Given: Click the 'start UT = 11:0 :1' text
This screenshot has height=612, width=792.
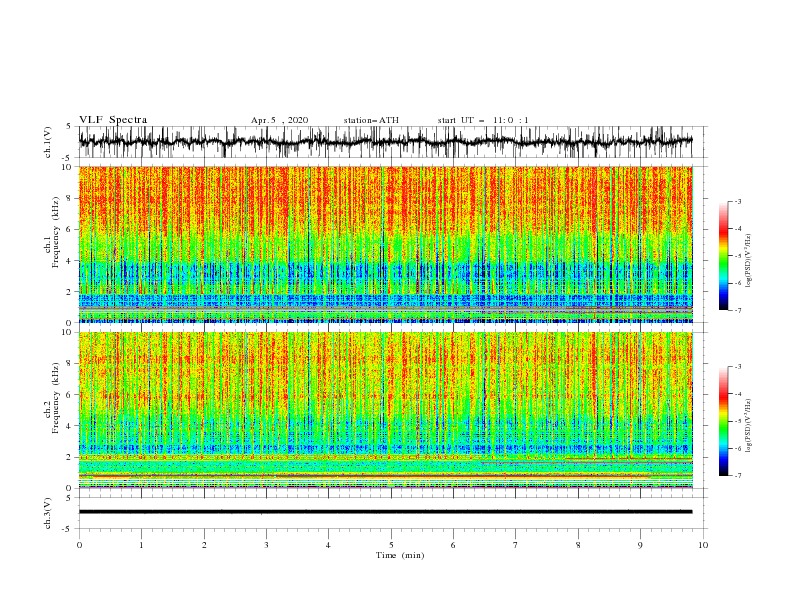Looking at the screenshot, I should 483,120.
